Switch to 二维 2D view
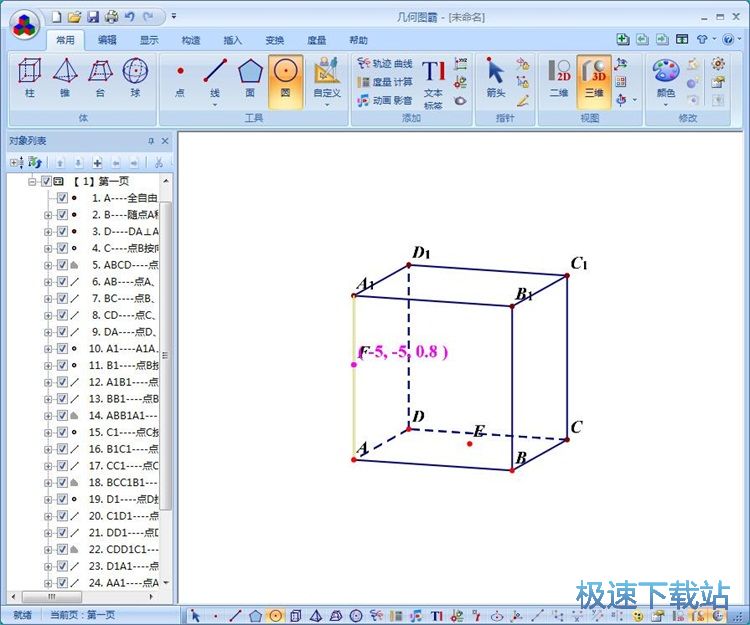This screenshot has width=750, height=625. click(x=560, y=77)
